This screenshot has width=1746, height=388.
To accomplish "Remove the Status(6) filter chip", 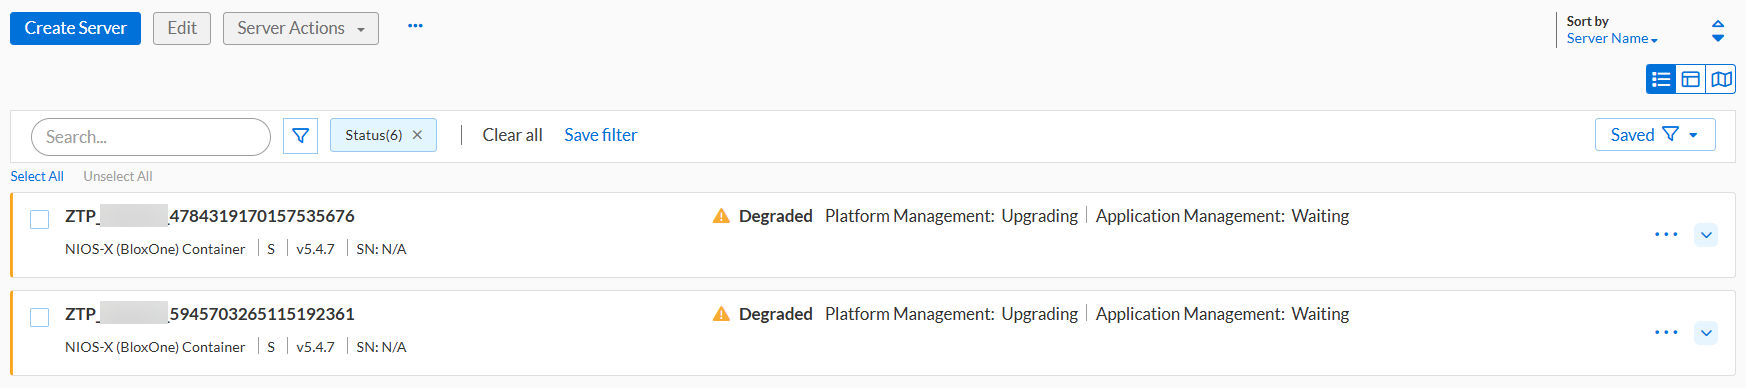I will [417, 135].
